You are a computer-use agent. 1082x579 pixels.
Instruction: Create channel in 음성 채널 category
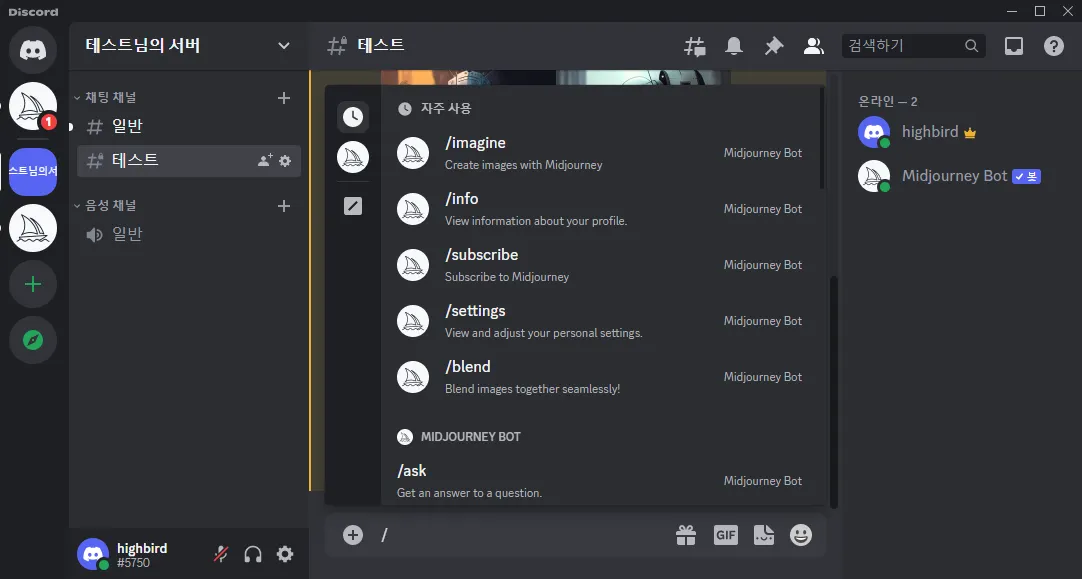point(284,206)
